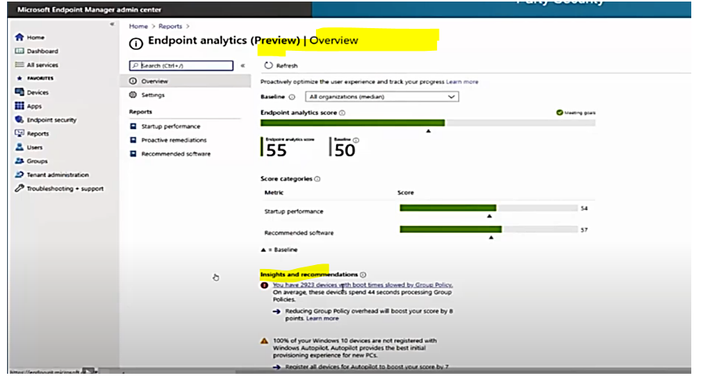The width and height of the screenshot is (703, 380).
Task: Select Tenant administration menu entry
Action: (x=58, y=175)
